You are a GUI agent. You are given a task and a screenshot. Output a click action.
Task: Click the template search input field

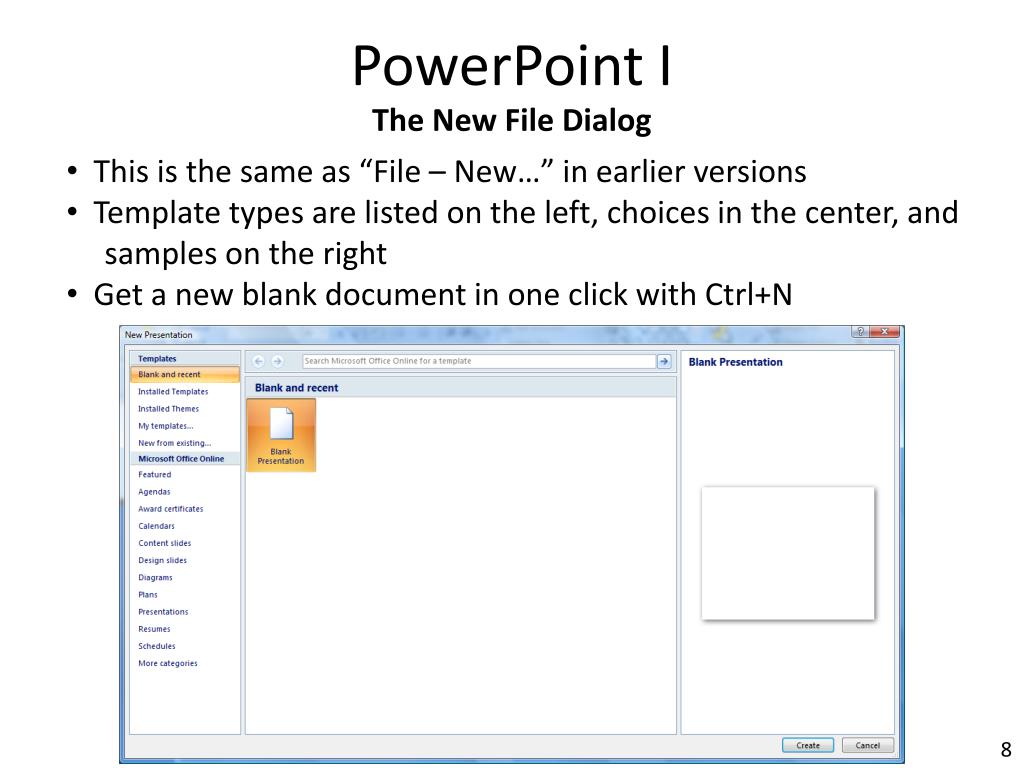click(x=479, y=361)
